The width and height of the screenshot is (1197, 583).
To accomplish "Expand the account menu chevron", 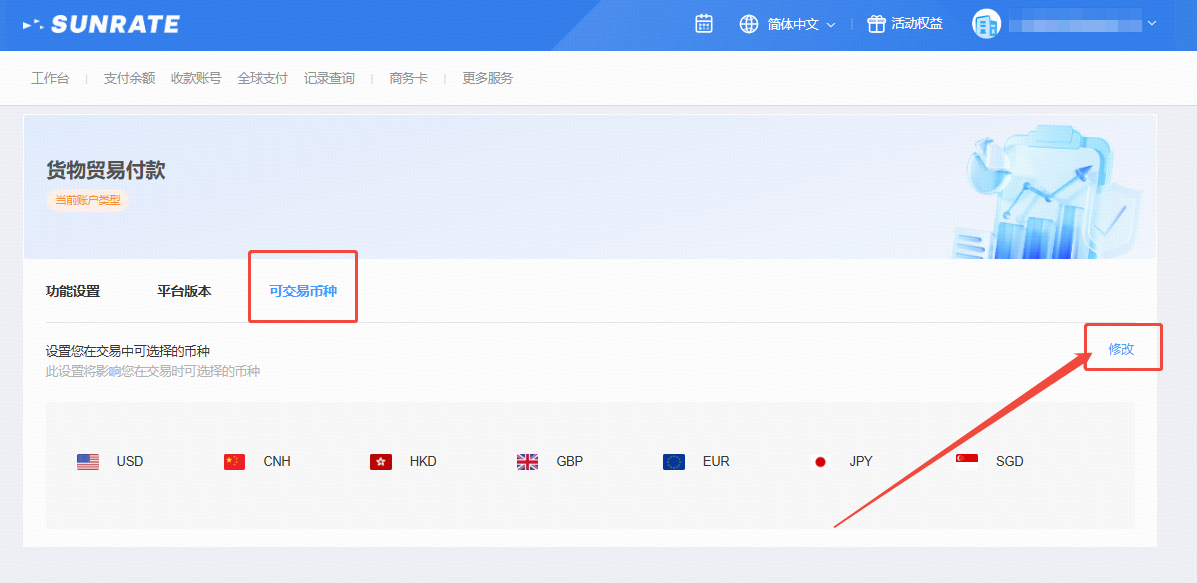I will [1152, 23].
